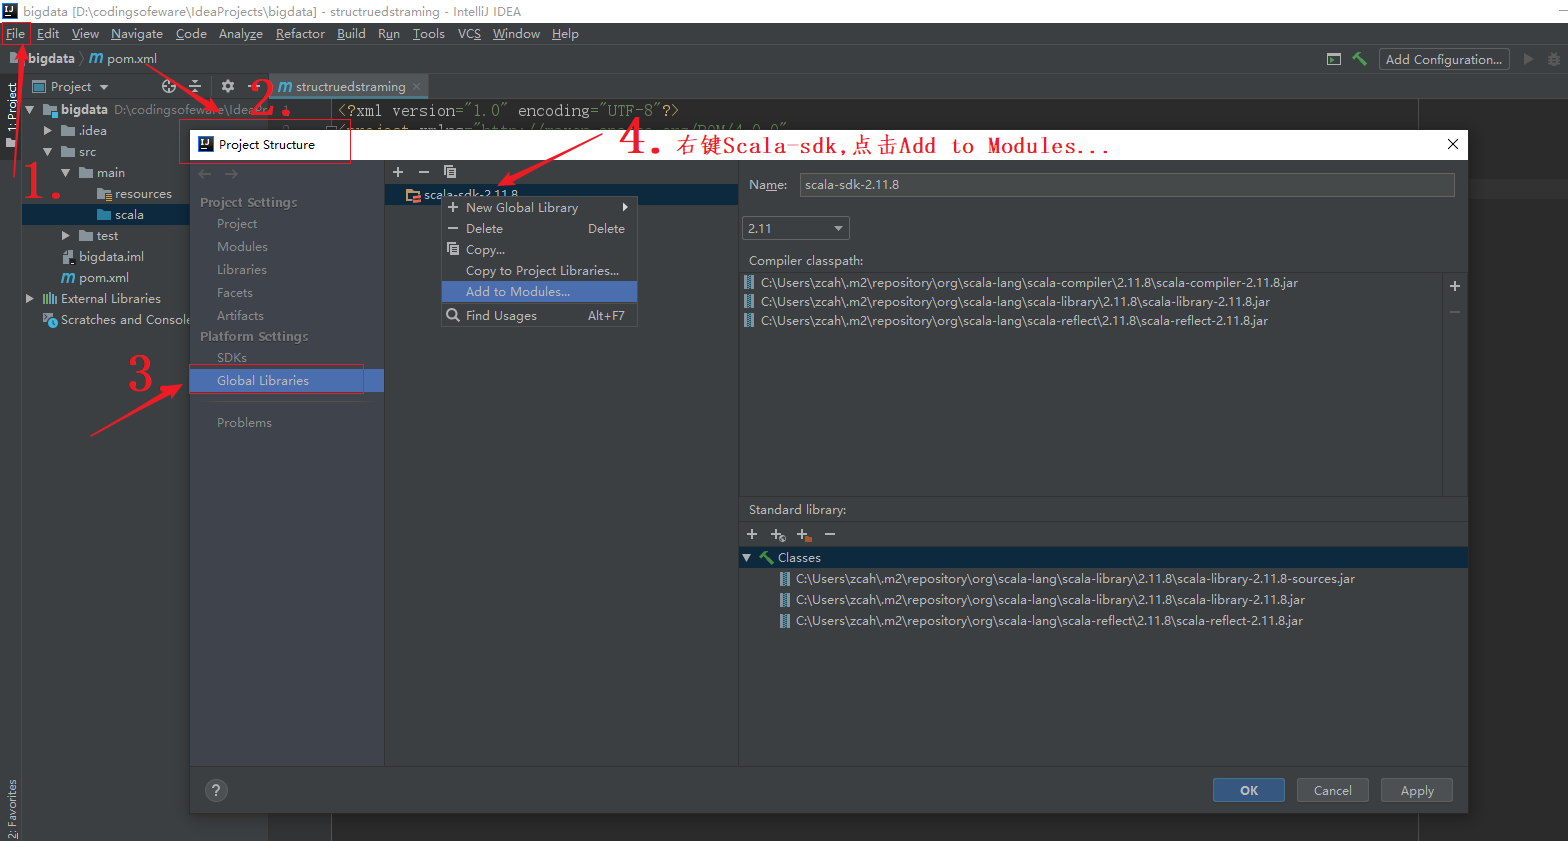Select resources folder in project tree
Image resolution: width=1568 pixels, height=841 pixels.
[x=143, y=194]
